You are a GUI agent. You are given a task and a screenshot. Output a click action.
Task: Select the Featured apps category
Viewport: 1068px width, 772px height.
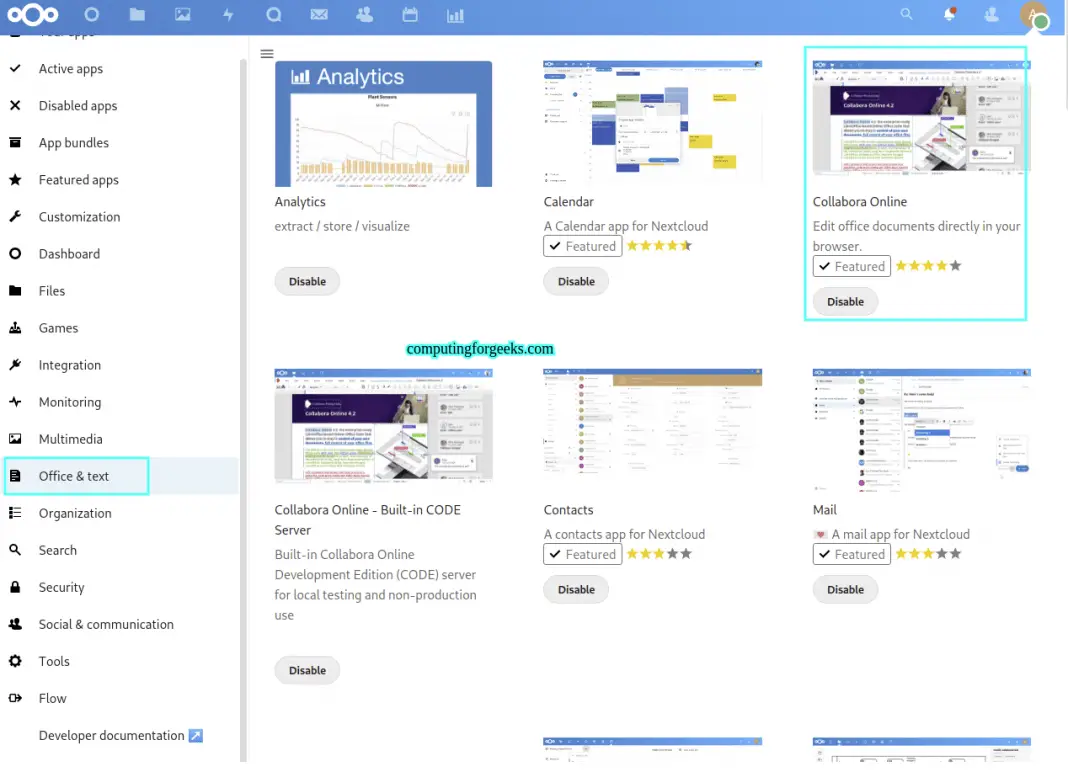click(78, 180)
